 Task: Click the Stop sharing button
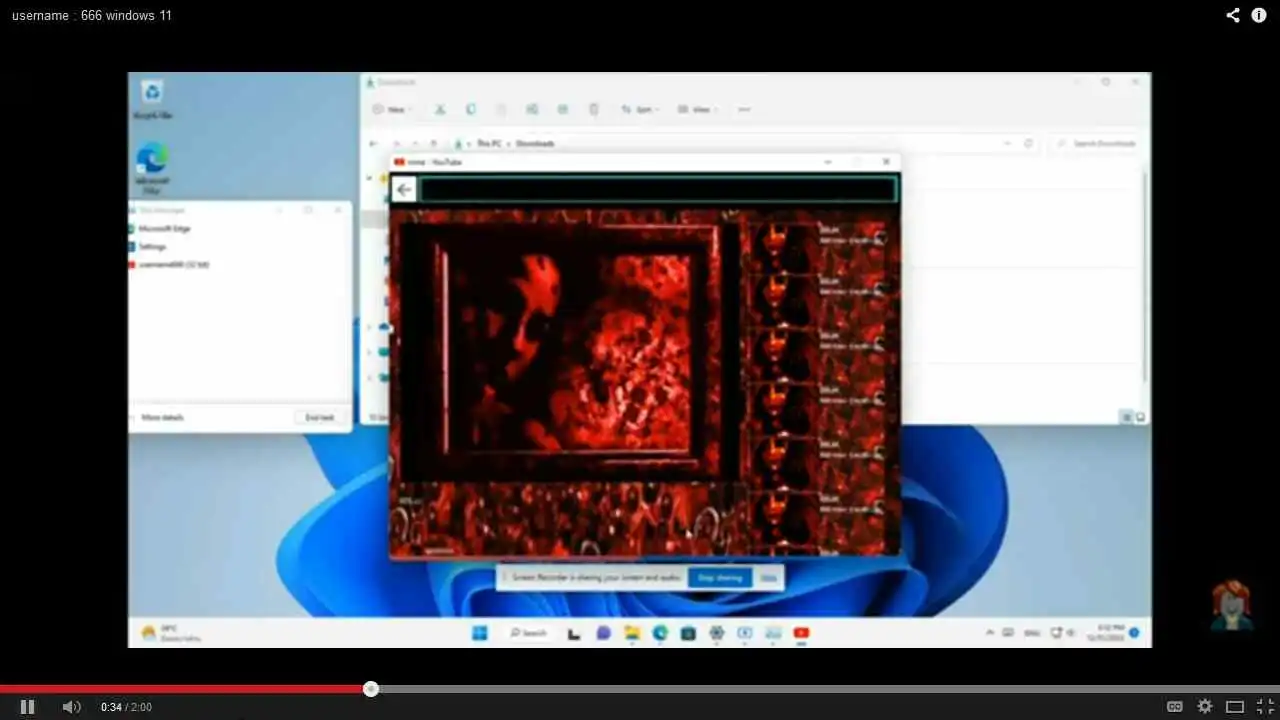coord(720,577)
